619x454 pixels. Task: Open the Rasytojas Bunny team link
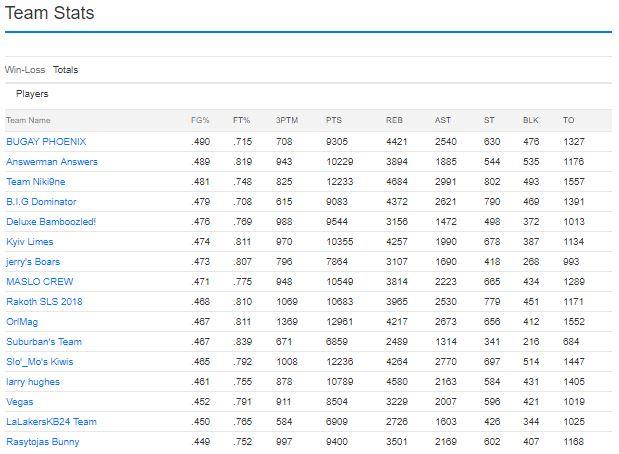pos(43,442)
